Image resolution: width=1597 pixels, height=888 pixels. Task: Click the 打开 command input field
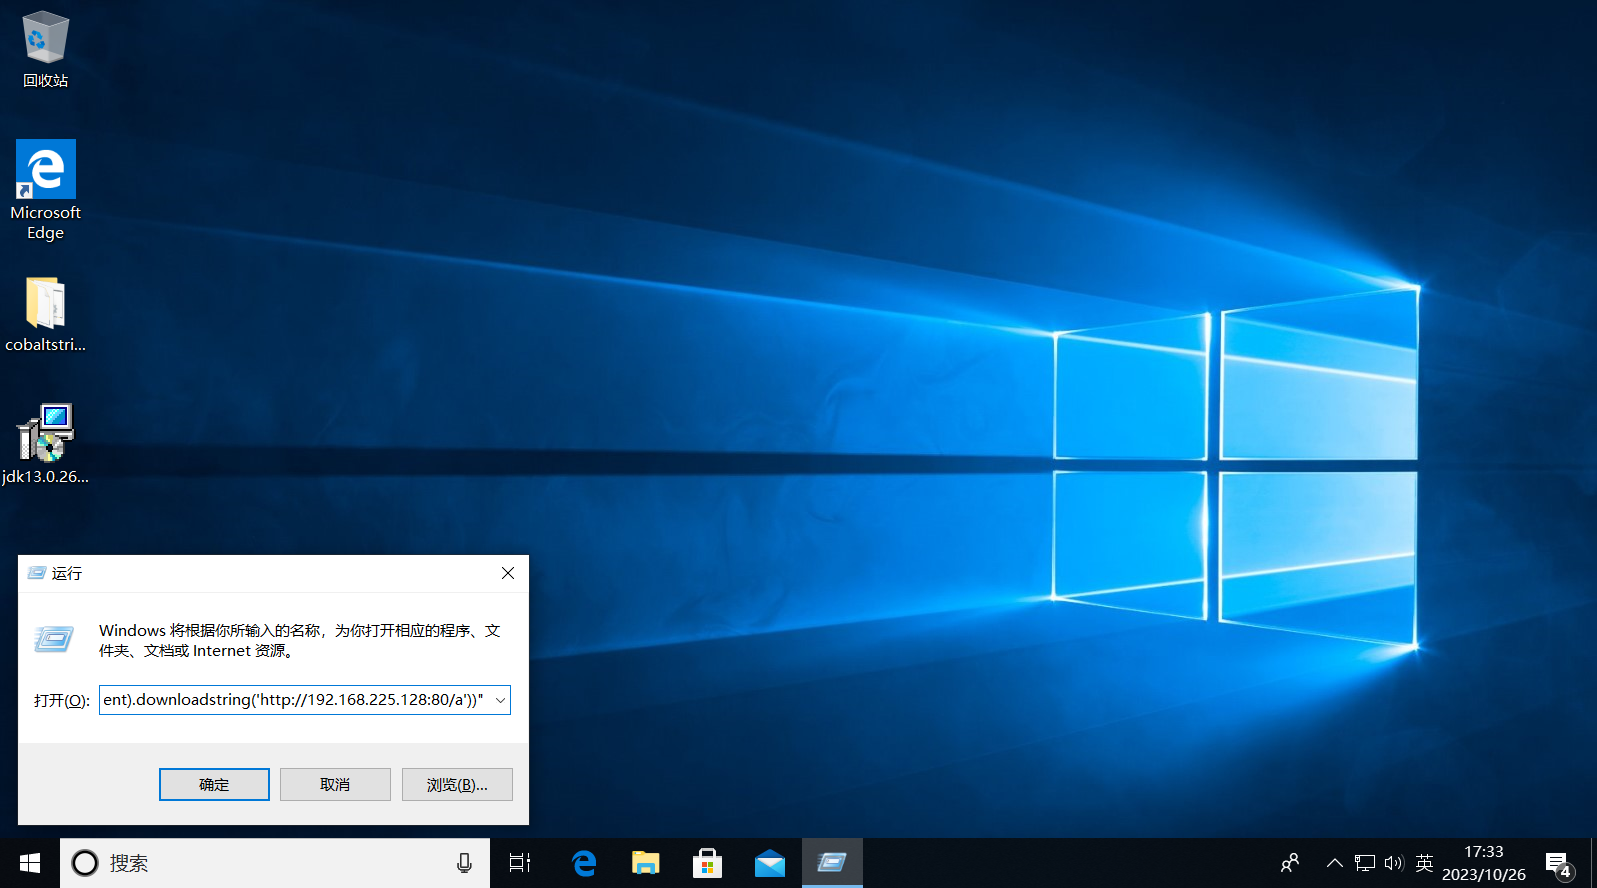tap(293, 700)
